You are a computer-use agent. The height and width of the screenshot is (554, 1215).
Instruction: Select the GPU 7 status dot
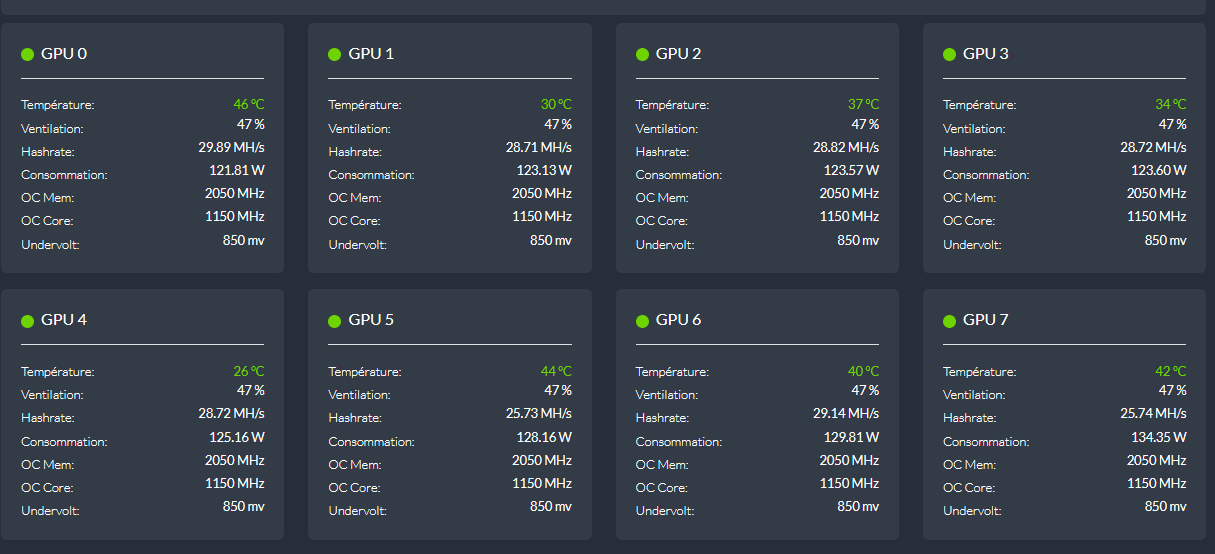click(949, 321)
